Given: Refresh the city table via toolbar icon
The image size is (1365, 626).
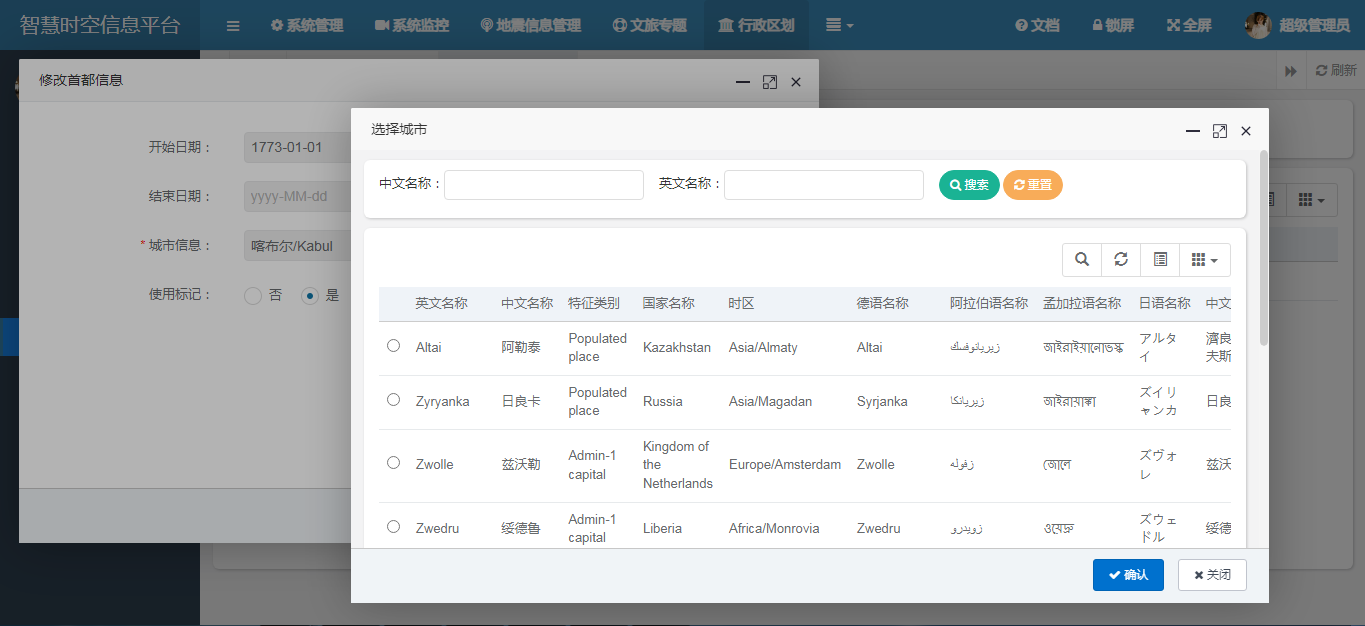Looking at the screenshot, I should [1121, 259].
